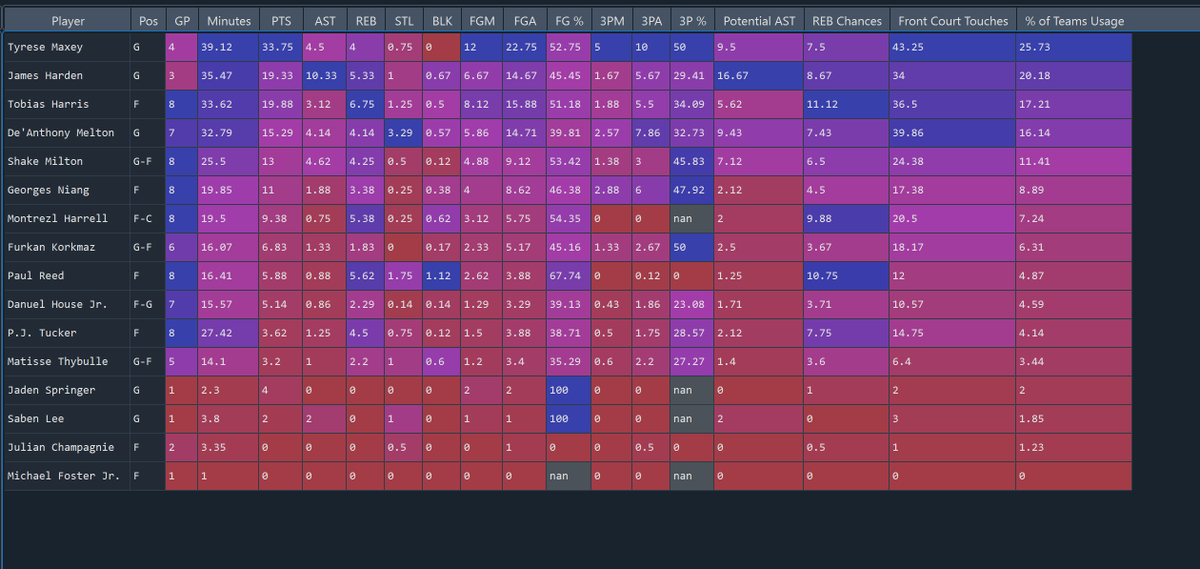
Task: Sort table by GP column header
Action: tap(182, 21)
